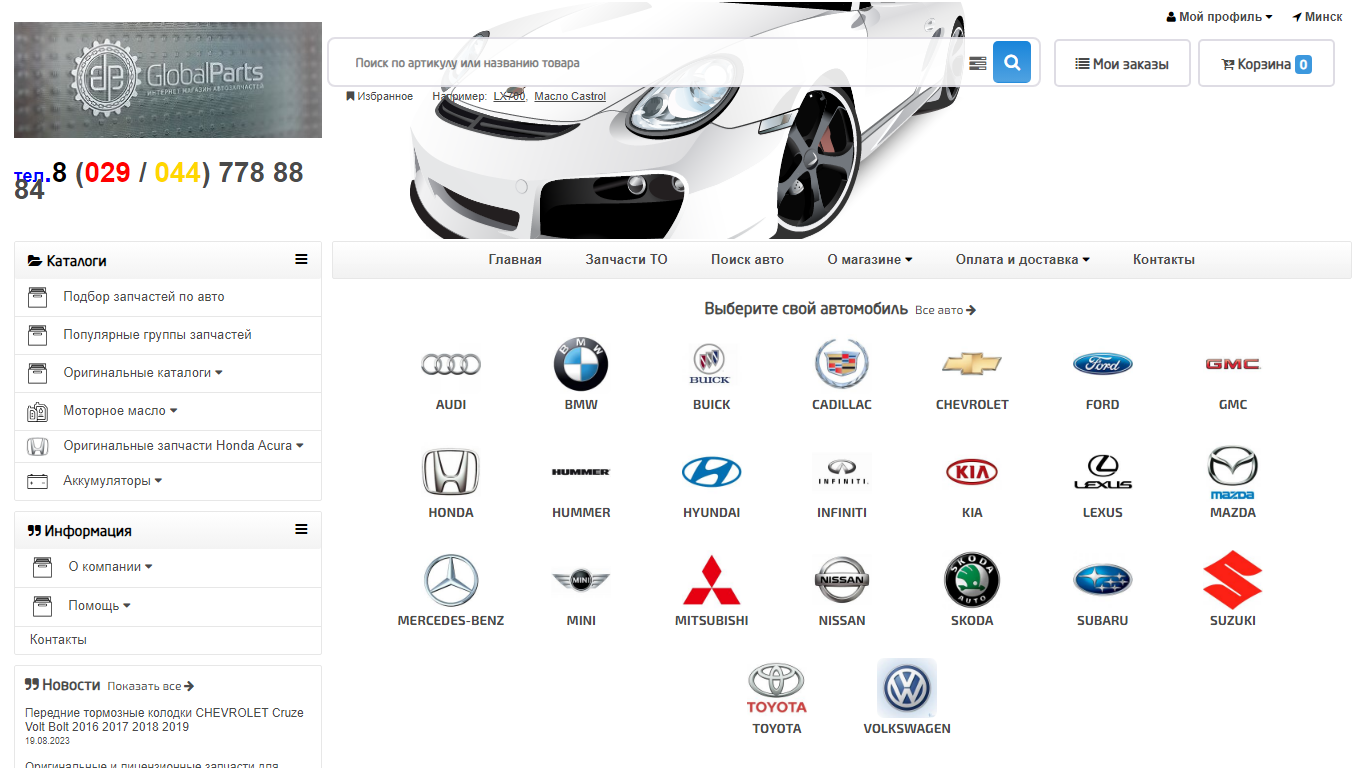Open the Корзина cart button
The height and width of the screenshot is (768, 1366).
pyautogui.click(x=1266, y=63)
